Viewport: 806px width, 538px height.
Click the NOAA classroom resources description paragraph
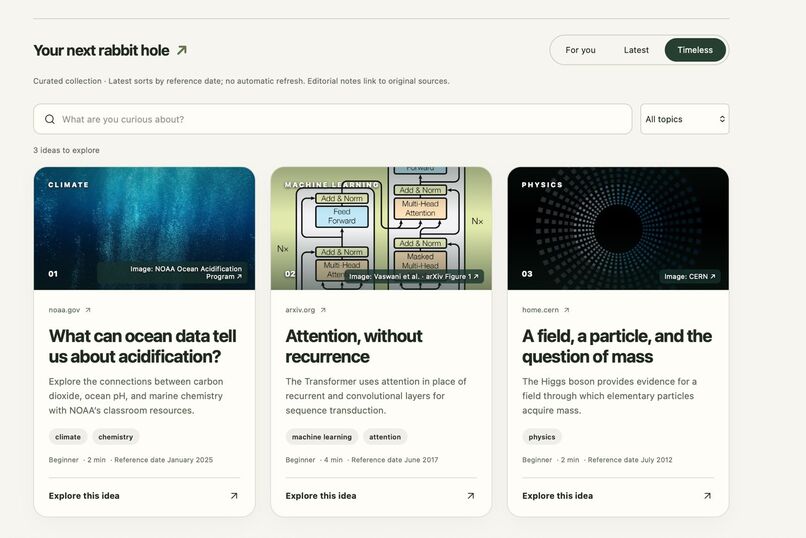136,396
